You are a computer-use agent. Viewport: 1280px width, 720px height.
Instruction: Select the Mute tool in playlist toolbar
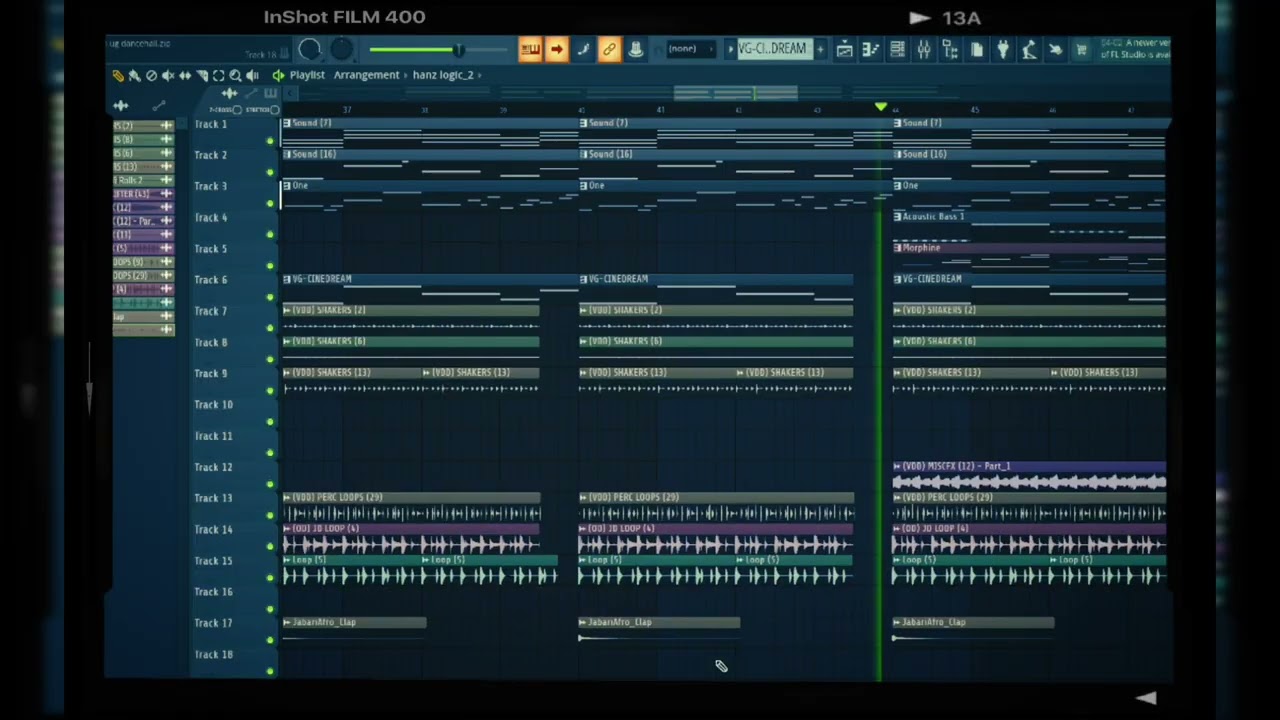(x=168, y=76)
